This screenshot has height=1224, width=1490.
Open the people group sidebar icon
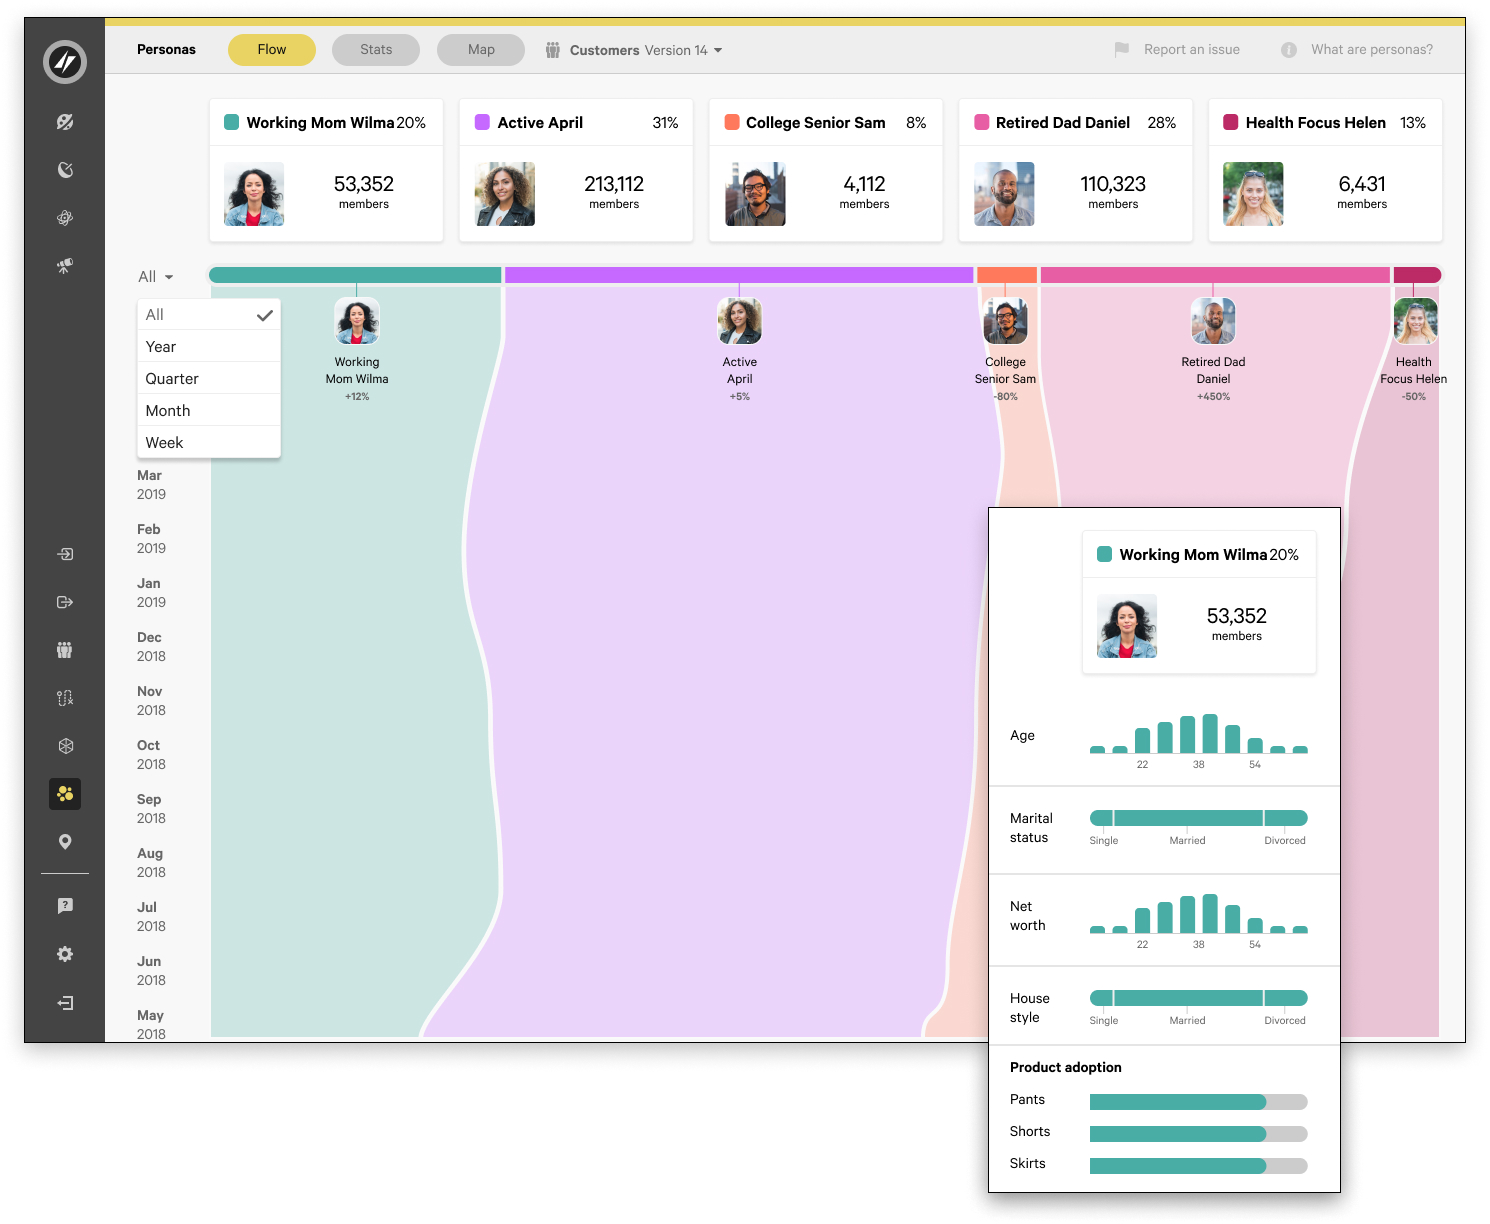(65, 650)
